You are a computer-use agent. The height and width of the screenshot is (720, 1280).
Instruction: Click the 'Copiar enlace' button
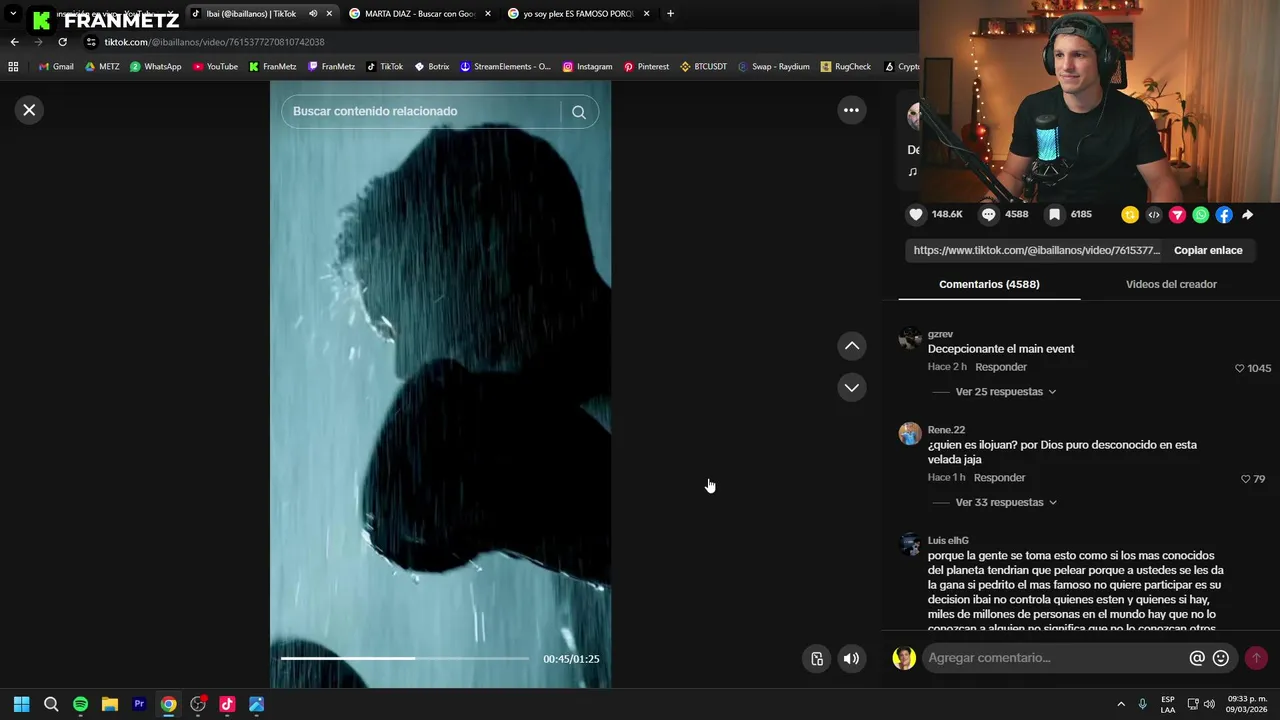(1208, 250)
